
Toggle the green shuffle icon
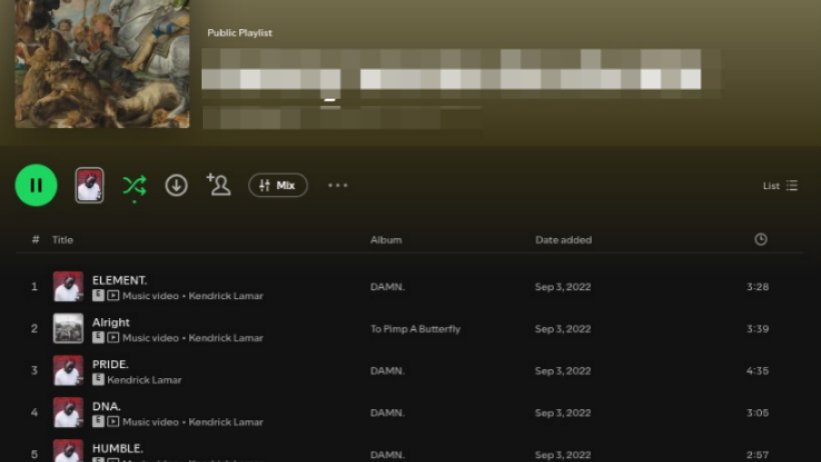[135, 185]
